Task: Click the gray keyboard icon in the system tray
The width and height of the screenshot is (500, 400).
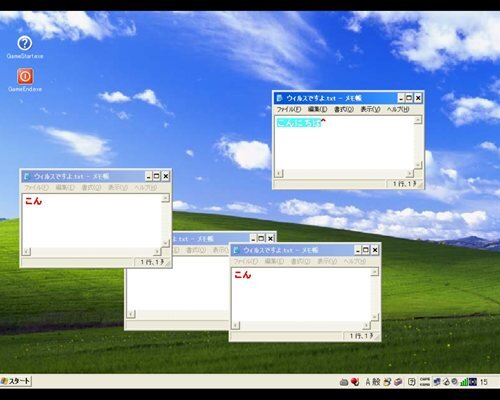Action: (x=344, y=382)
